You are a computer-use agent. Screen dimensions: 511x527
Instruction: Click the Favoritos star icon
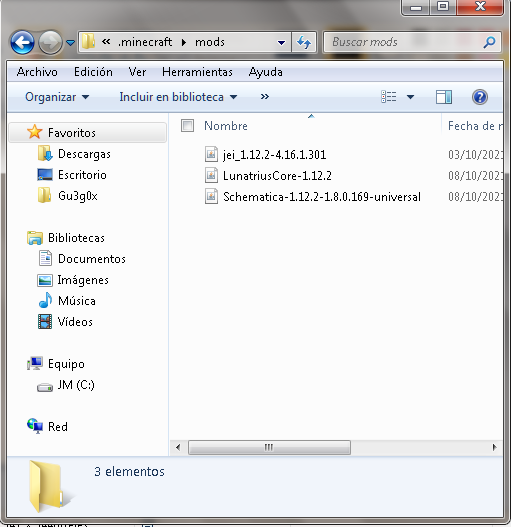34,132
